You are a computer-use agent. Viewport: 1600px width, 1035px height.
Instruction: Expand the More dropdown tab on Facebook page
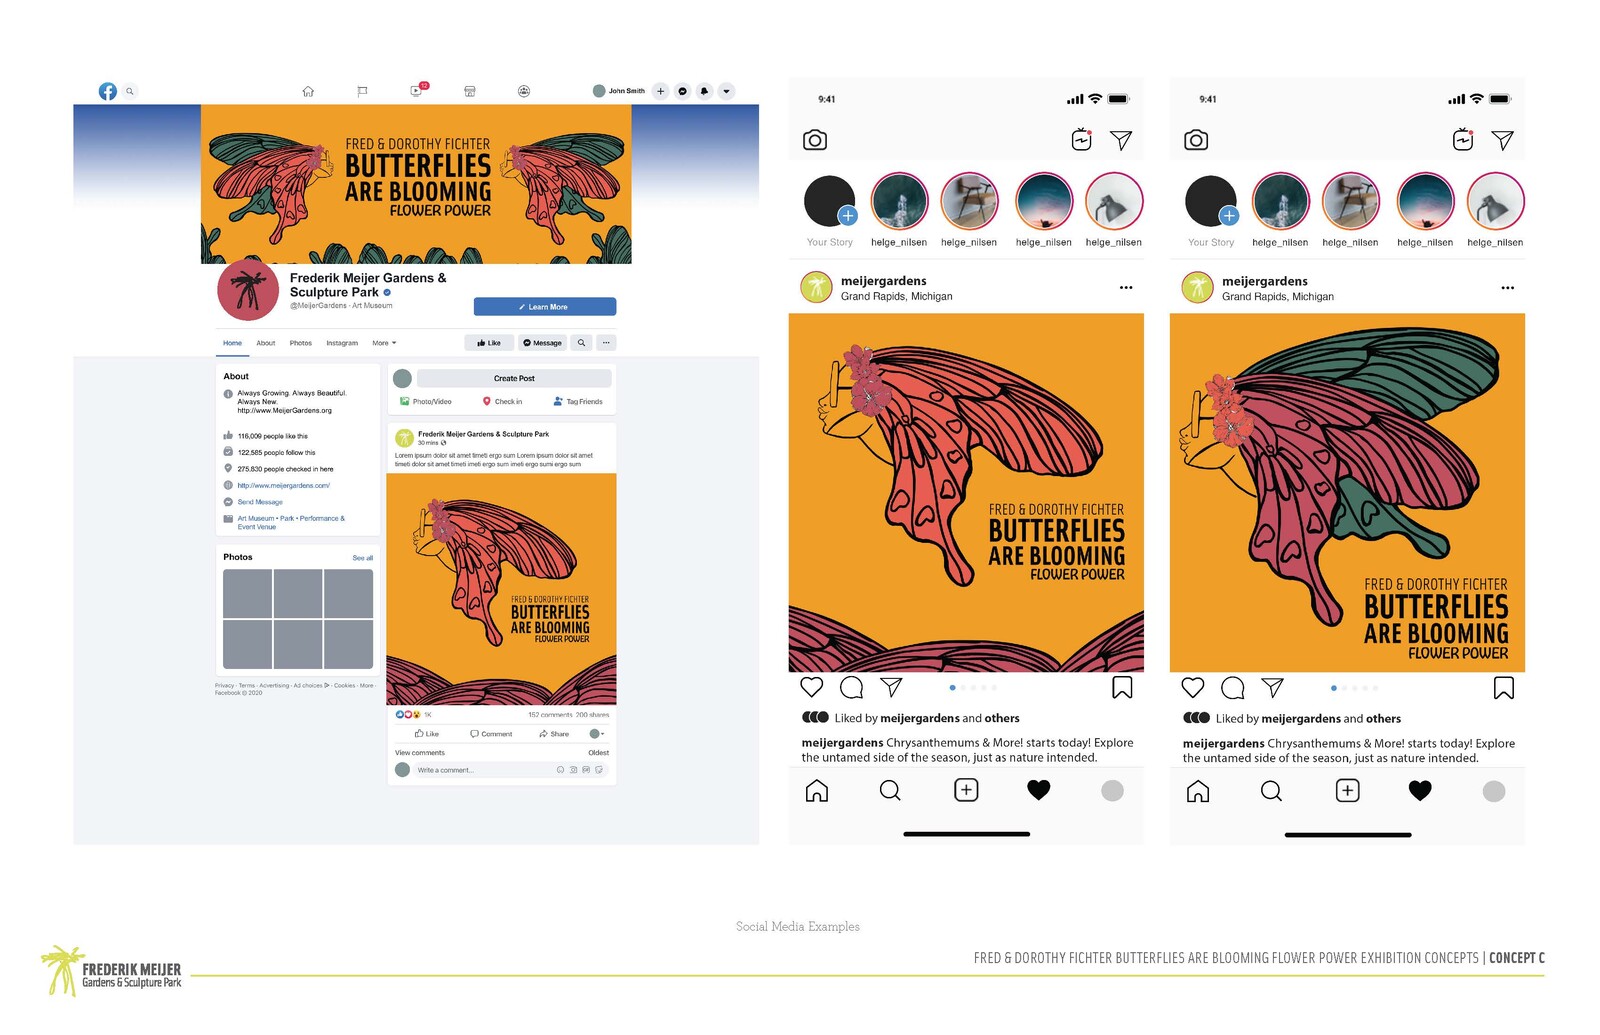click(384, 343)
